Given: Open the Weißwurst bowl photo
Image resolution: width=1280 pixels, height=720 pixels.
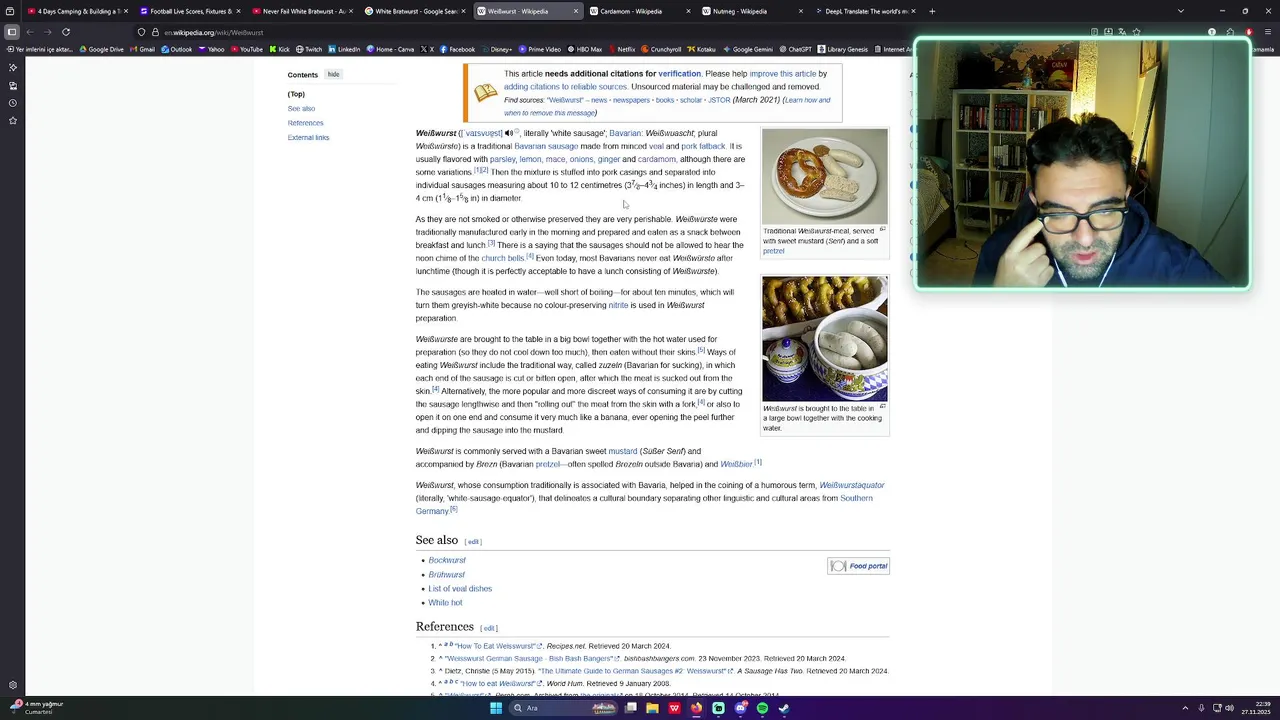Looking at the screenshot, I should pos(824,339).
